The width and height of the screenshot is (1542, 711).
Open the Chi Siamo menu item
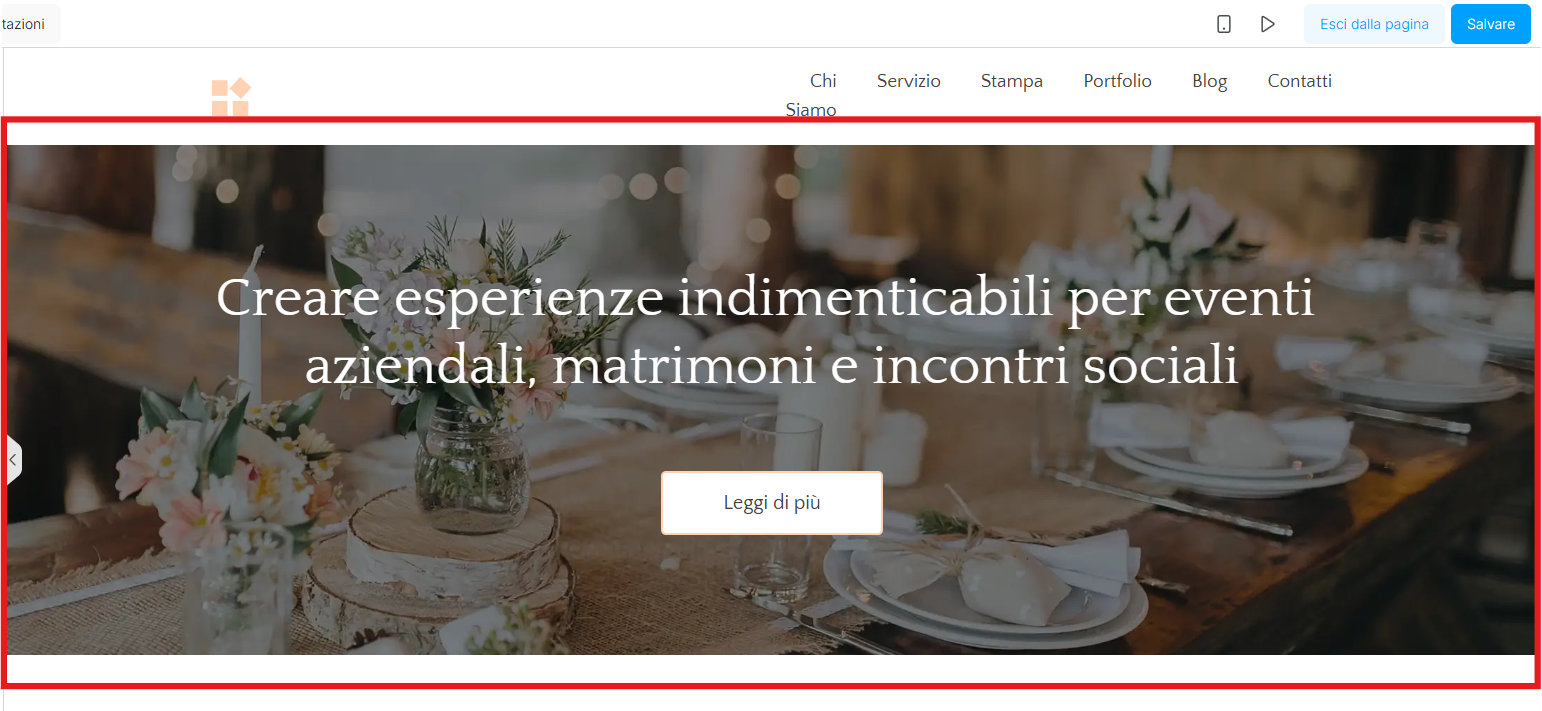click(x=812, y=95)
